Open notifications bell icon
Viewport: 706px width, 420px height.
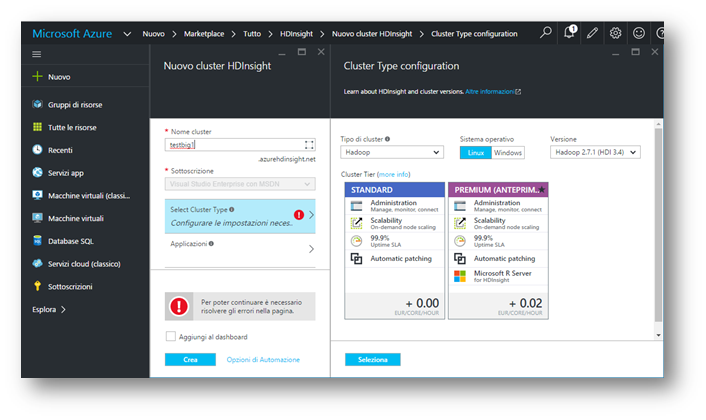coord(570,32)
